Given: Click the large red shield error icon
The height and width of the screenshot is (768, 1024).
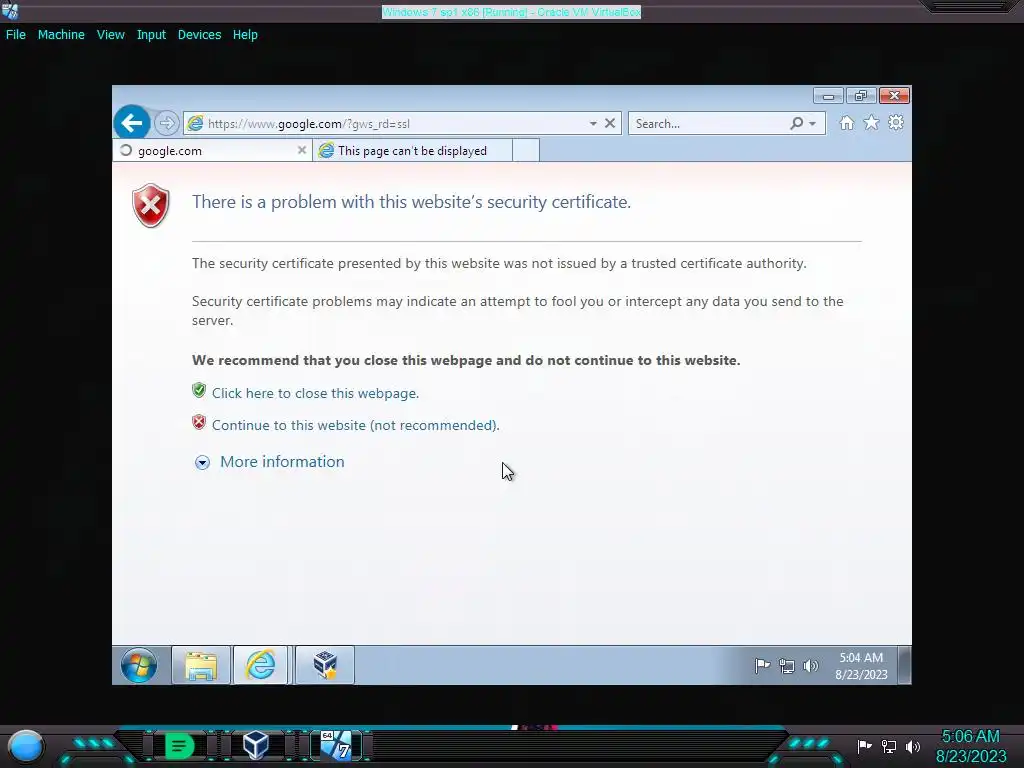Looking at the screenshot, I should tap(151, 205).
